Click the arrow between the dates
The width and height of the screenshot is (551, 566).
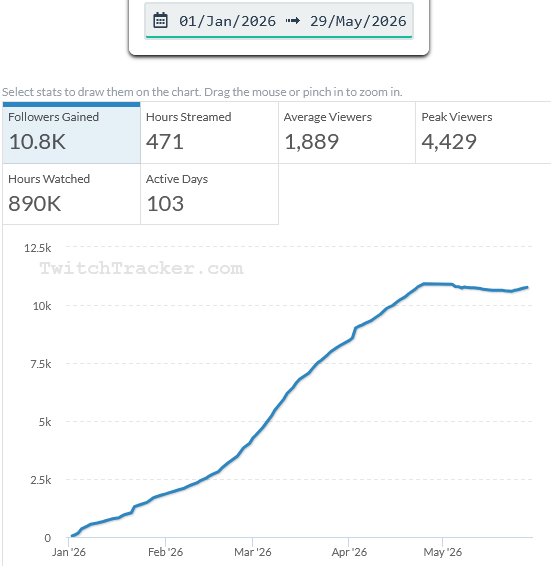292,21
